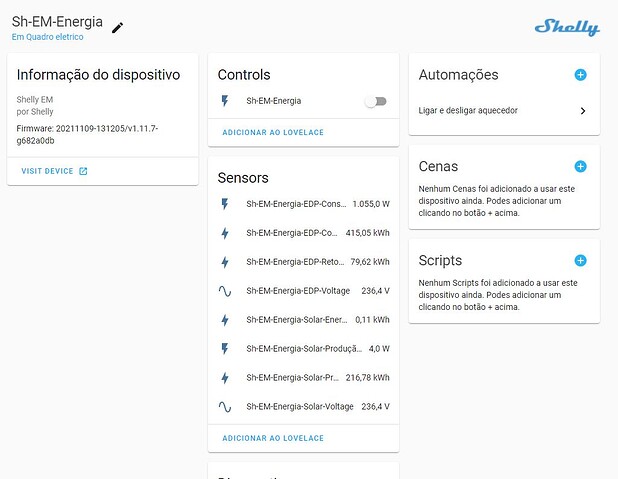Click the sine wave icon of Solar-Voltage
This screenshot has height=479, width=618.
pyautogui.click(x=225, y=406)
